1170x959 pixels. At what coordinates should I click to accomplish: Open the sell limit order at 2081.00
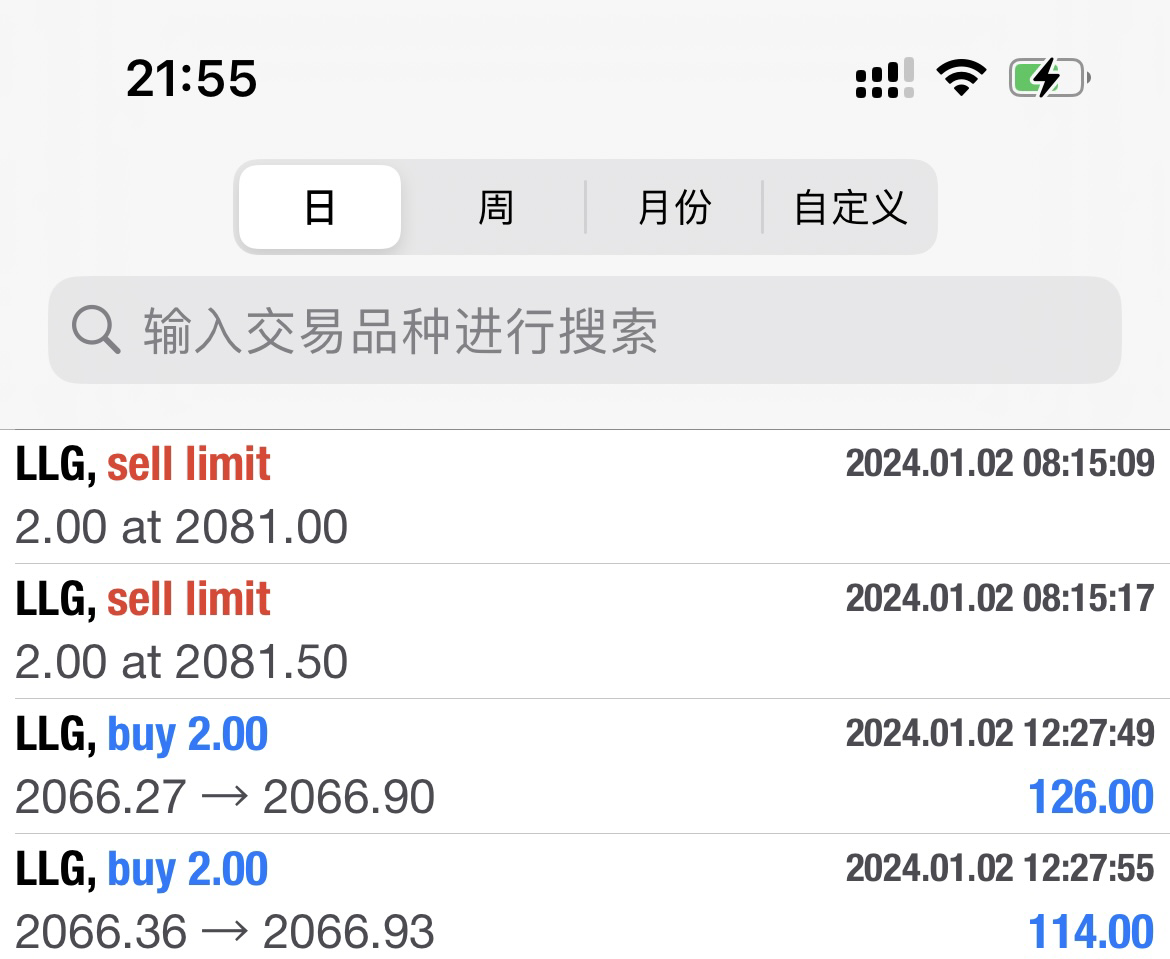[585, 497]
